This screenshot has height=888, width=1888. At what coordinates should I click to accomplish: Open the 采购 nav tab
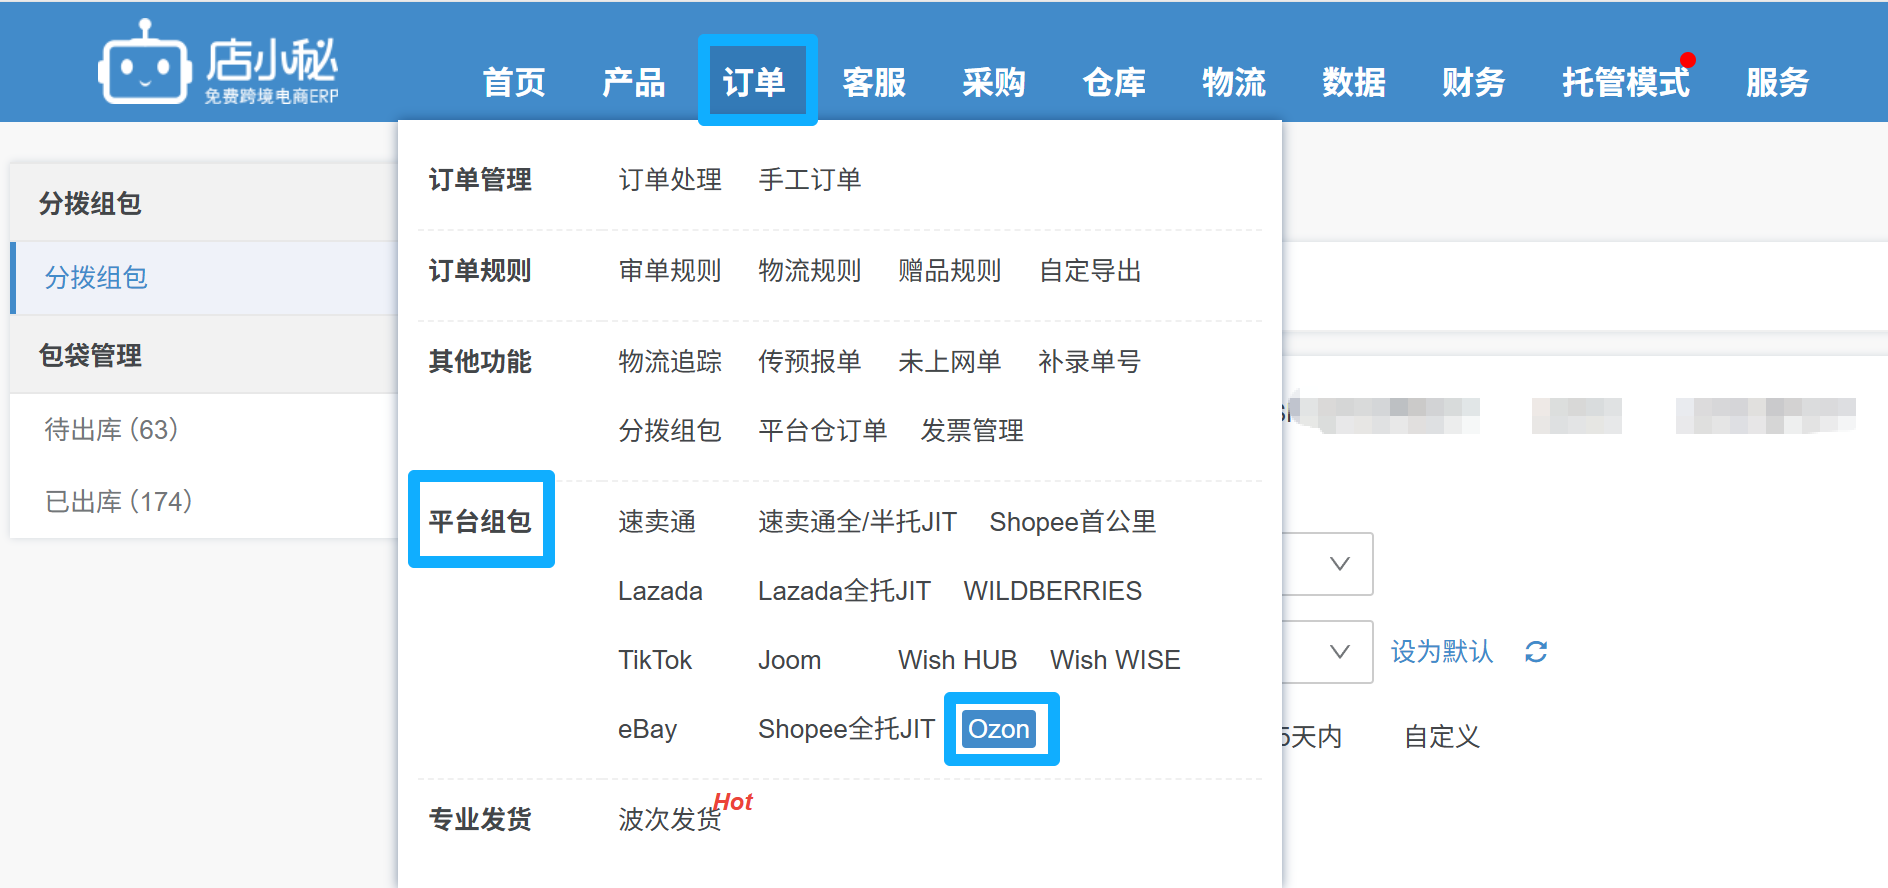pyautogui.click(x=994, y=82)
